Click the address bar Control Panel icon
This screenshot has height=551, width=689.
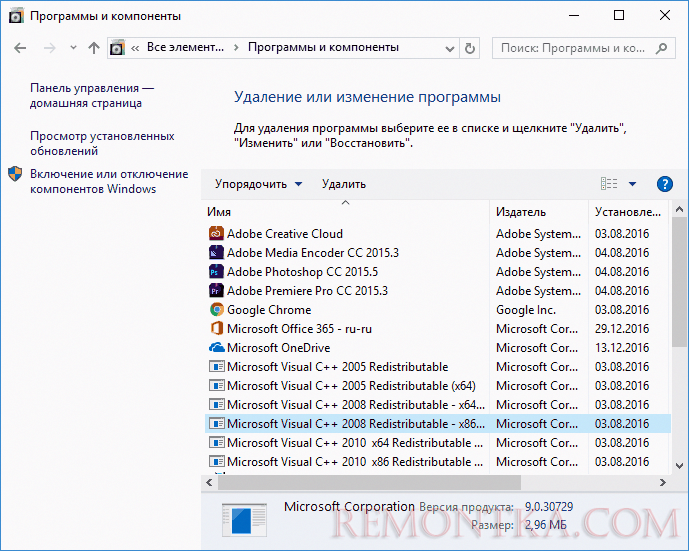pos(117,47)
